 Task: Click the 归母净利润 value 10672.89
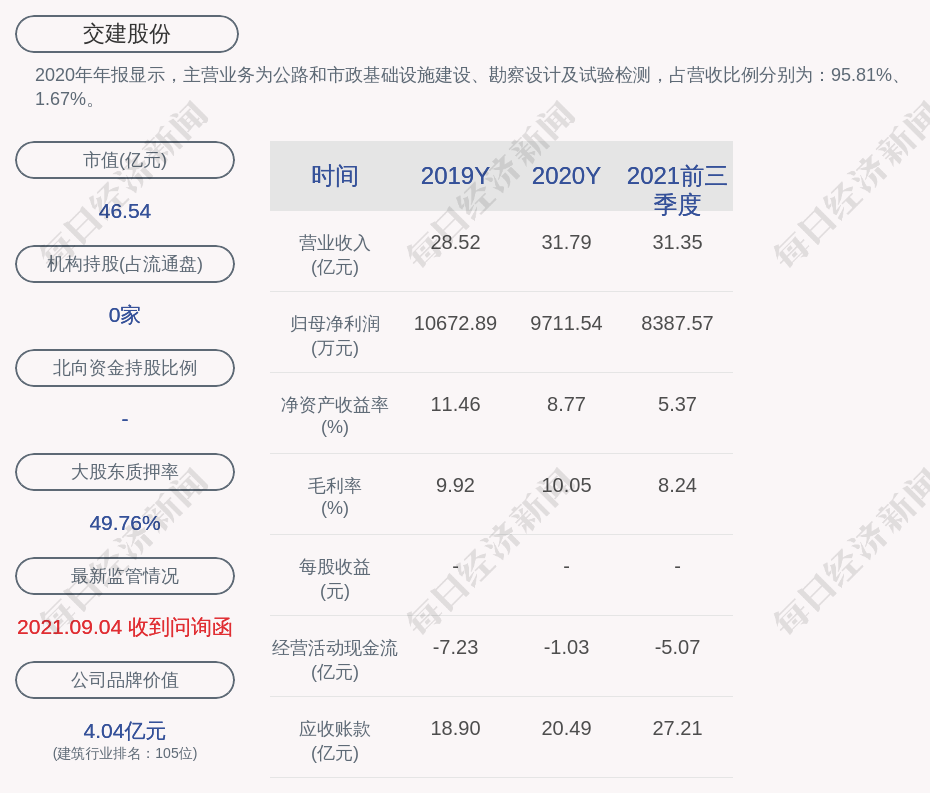(455, 324)
